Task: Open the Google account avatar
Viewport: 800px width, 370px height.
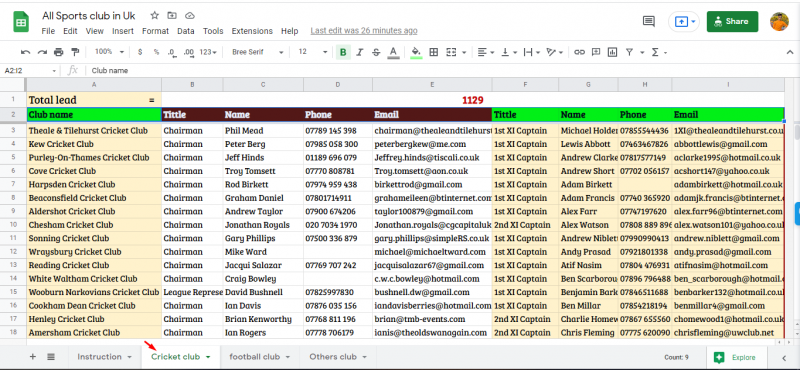Action: click(x=779, y=21)
